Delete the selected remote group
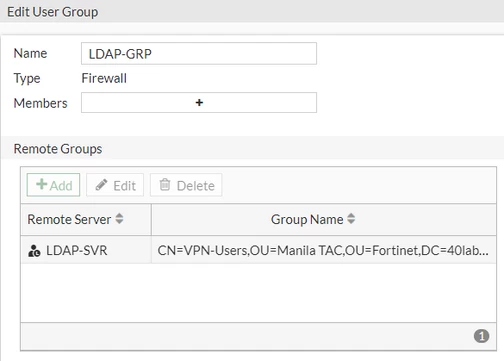Viewport: 504px width, 361px height. tap(186, 185)
